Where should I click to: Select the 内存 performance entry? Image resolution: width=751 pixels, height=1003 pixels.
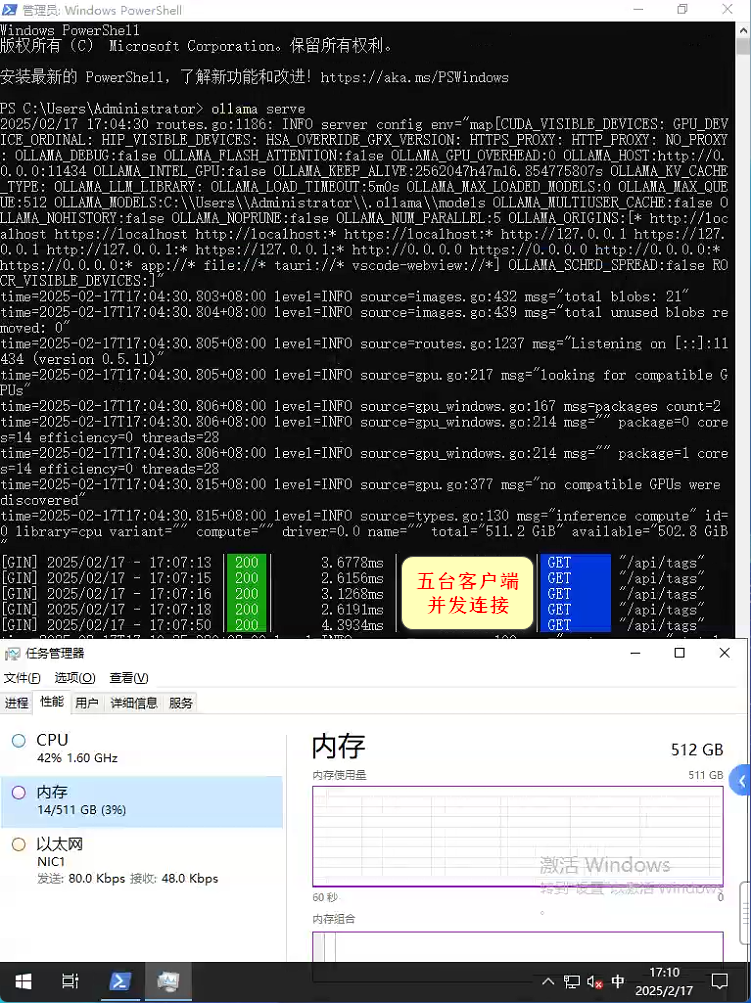pos(141,802)
